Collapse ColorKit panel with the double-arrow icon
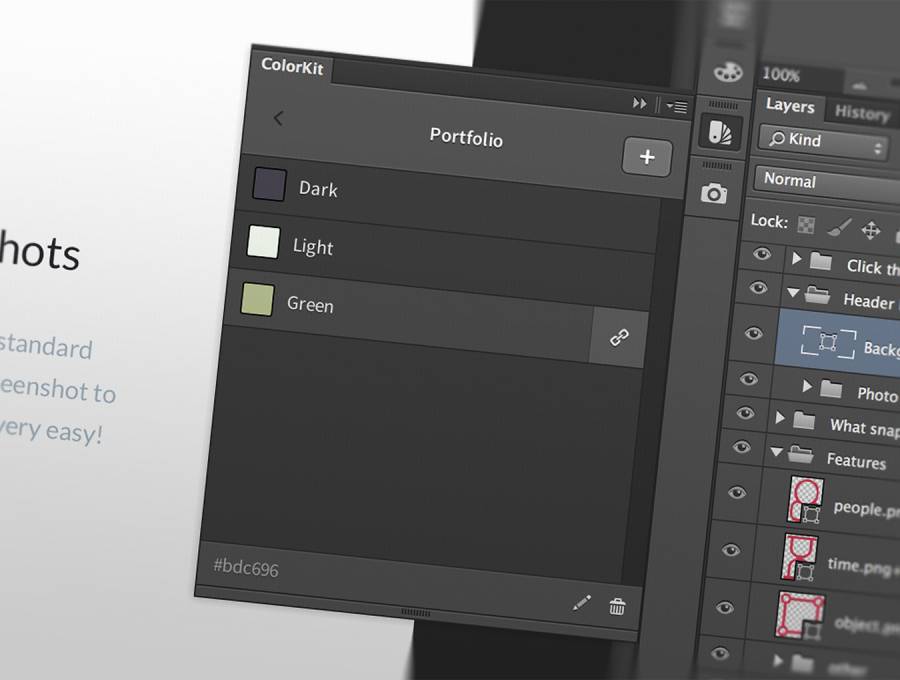Viewport: 900px width, 680px height. coord(640,103)
